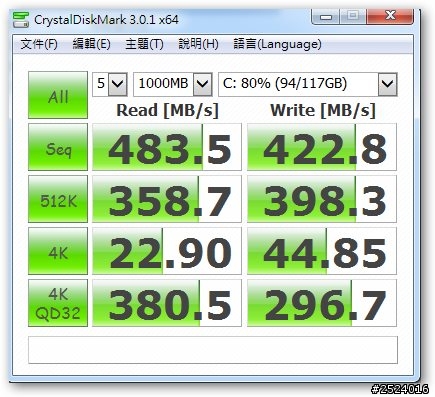
Task: Minimize the CrystalDiskMark window
Action: coord(326,16)
